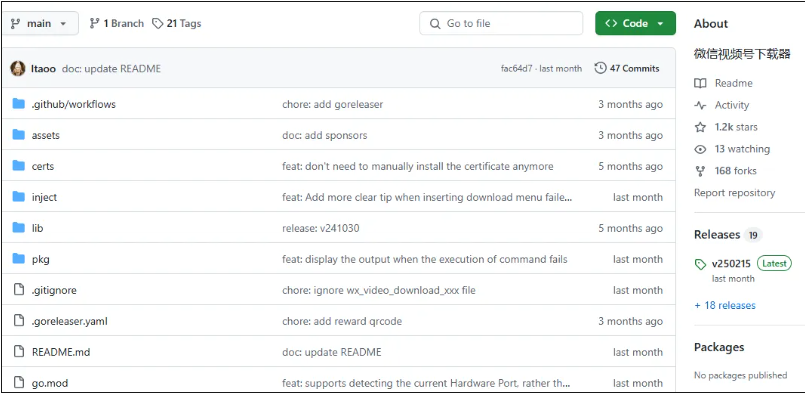This screenshot has height=394, width=805.
Task: Expand the green Code dropdown button
Action: click(635, 24)
